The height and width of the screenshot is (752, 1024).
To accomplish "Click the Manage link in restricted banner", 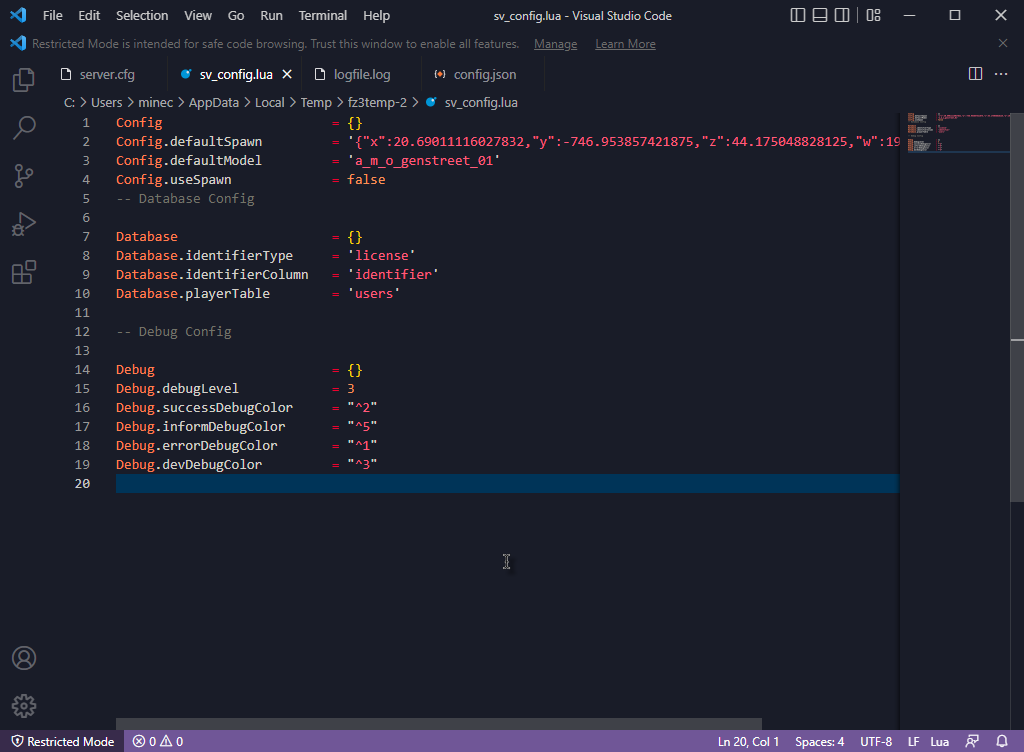I will point(555,44).
